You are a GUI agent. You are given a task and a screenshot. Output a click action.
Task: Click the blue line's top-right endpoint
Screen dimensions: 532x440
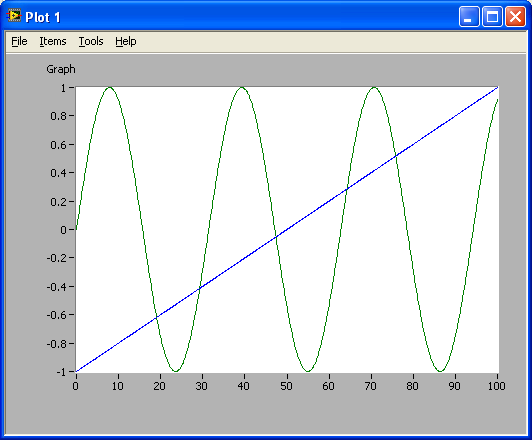(x=497, y=88)
